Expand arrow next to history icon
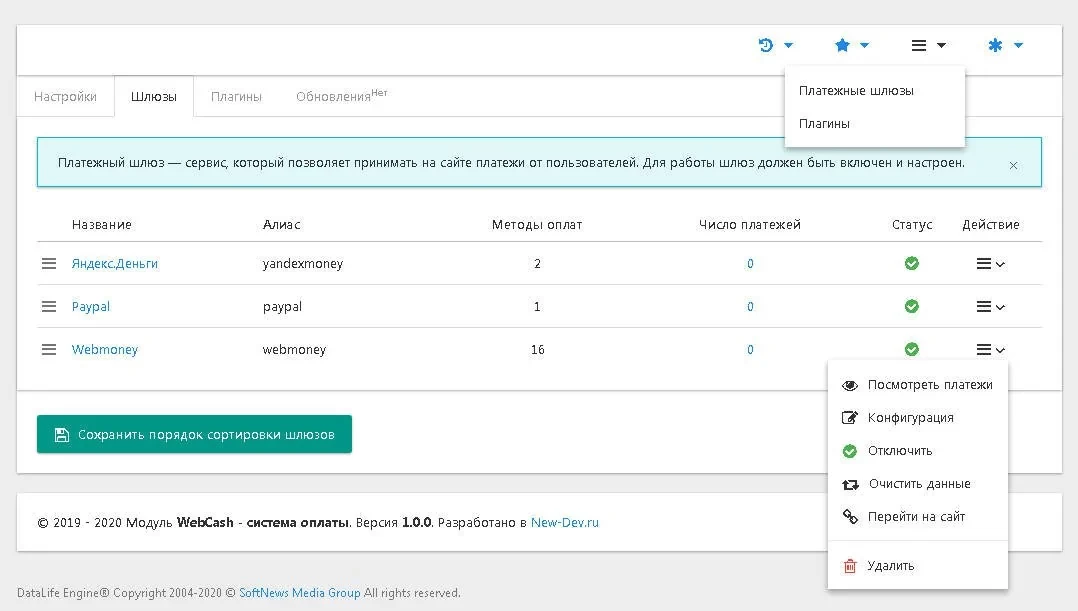The height and width of the screenshot is (611, 1078). point(789,45)
